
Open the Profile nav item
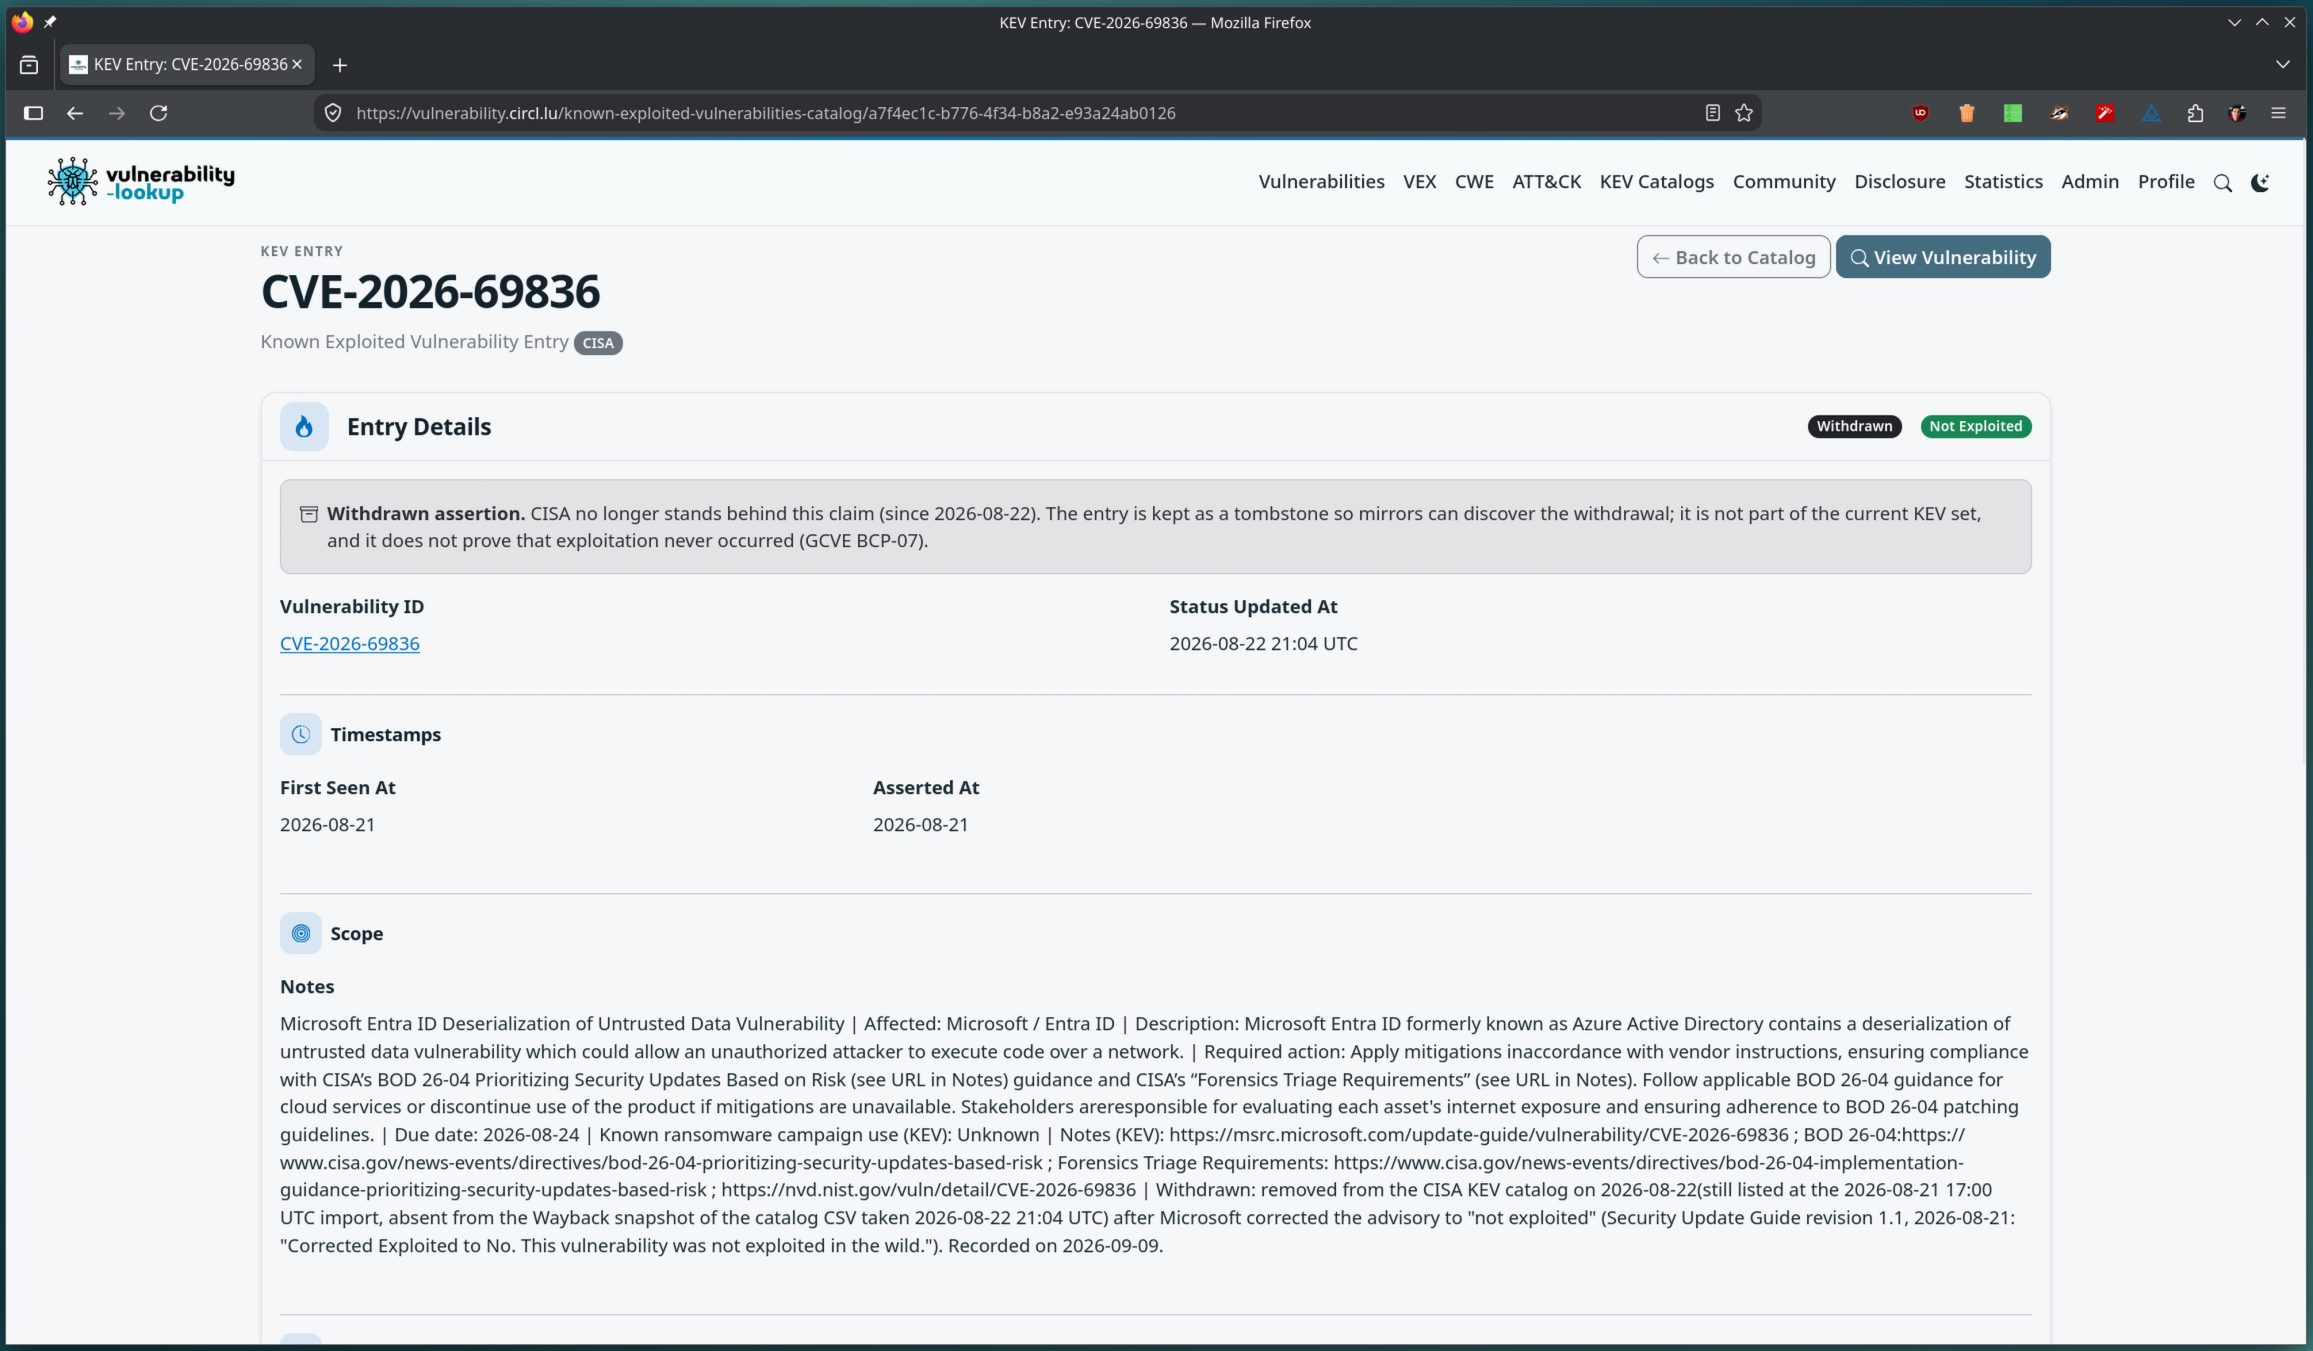[x=2166, y=181]
